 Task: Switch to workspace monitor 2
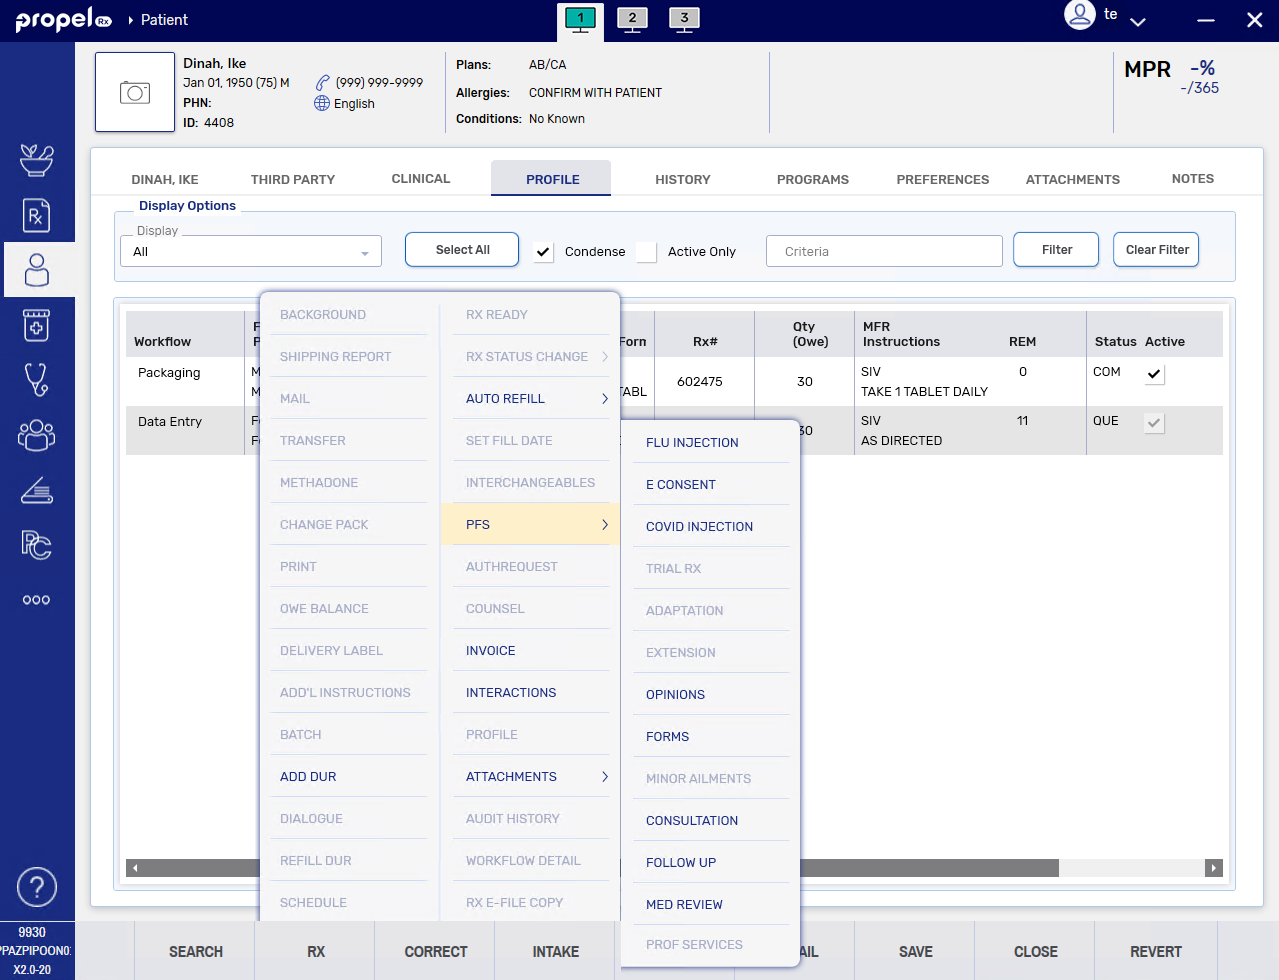pyautogui.click(x=632, y=19)
